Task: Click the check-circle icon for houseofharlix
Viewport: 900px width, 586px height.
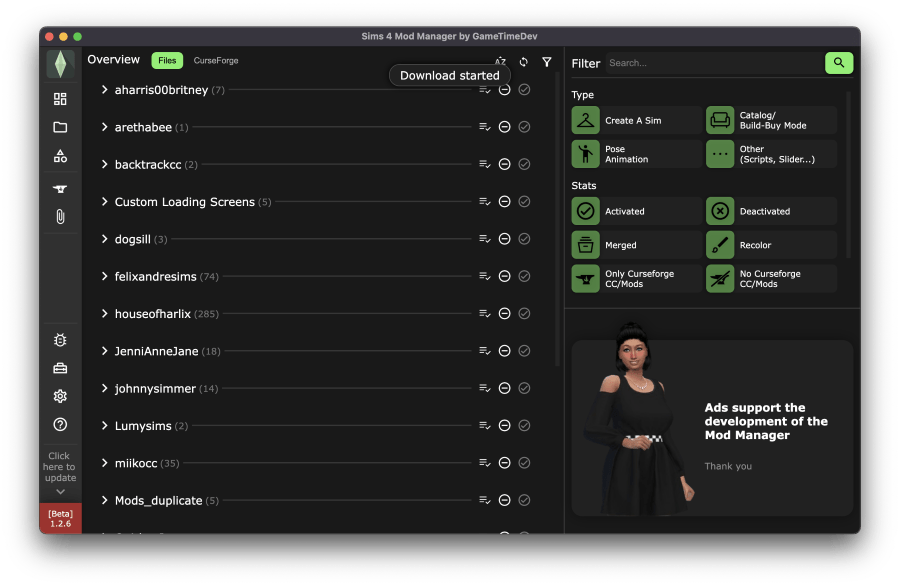Action: click(524, 313)
